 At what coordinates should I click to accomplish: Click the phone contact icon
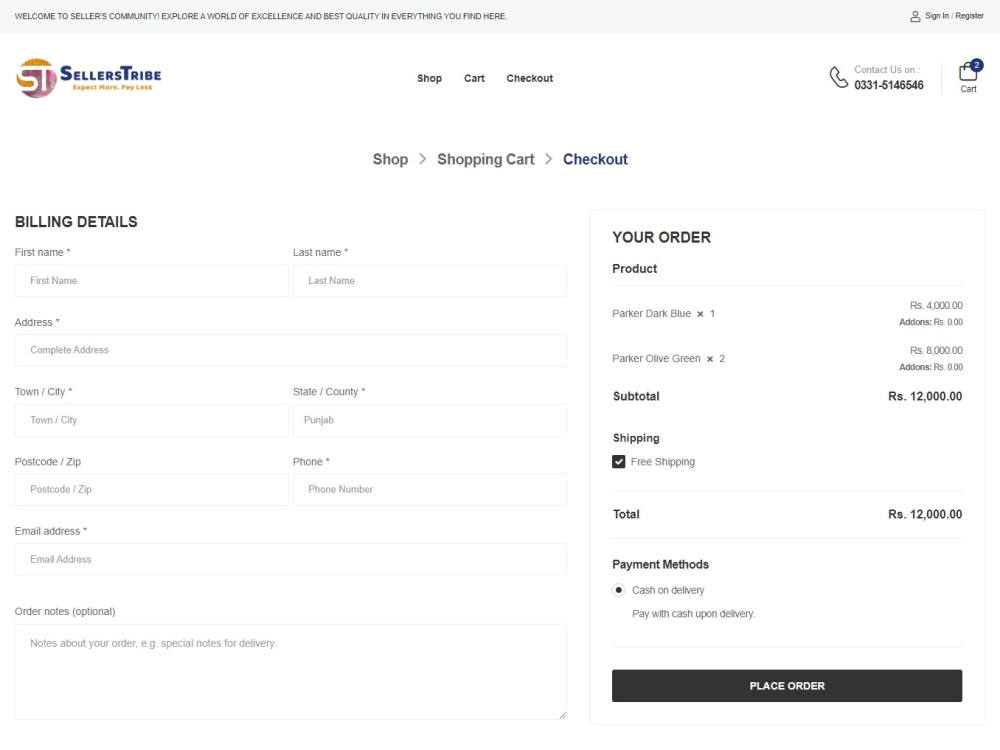pos(838,77)
